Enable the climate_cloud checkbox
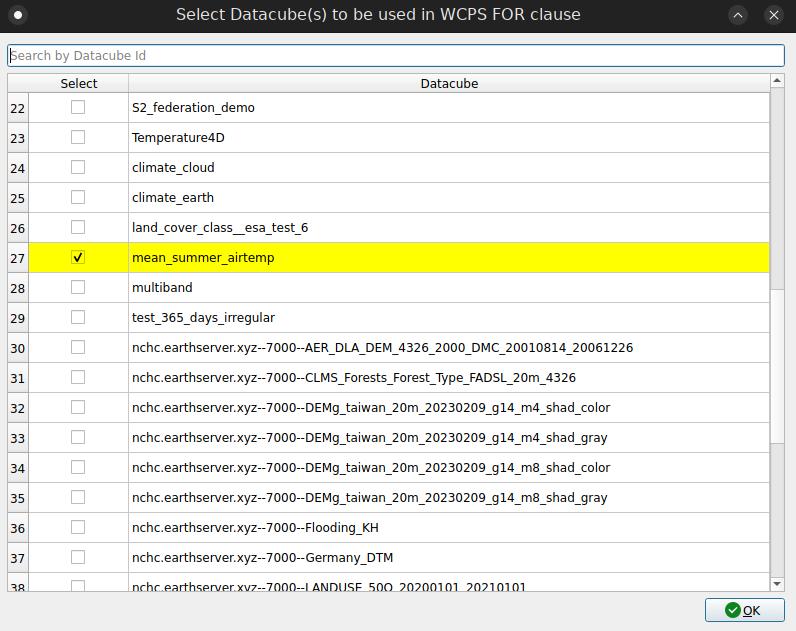The height and width of the screenshot is (631, 796). coord(78,167)
